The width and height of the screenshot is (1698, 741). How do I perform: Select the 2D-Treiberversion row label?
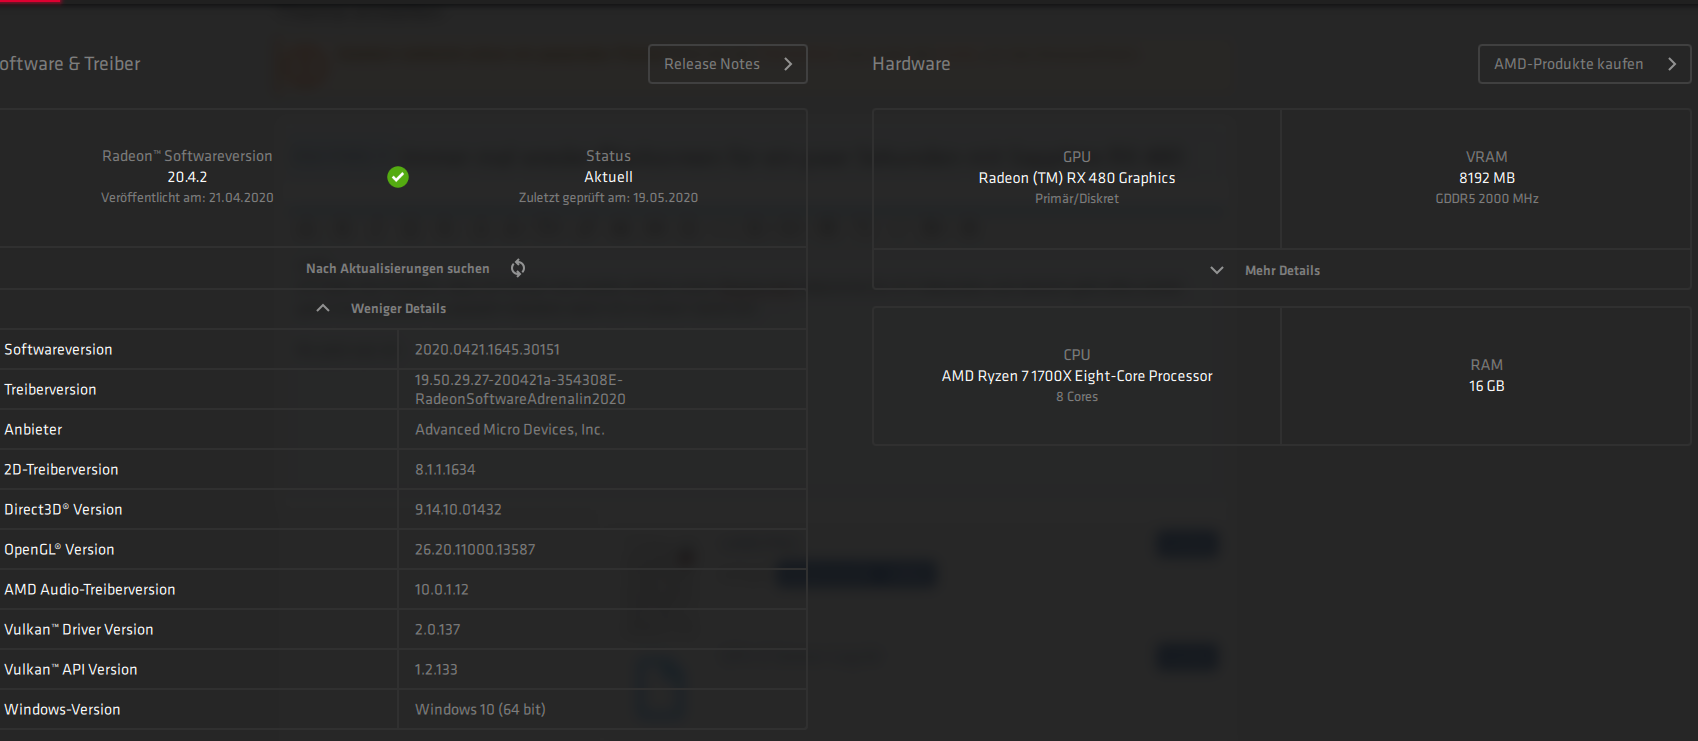pos(61,470)
